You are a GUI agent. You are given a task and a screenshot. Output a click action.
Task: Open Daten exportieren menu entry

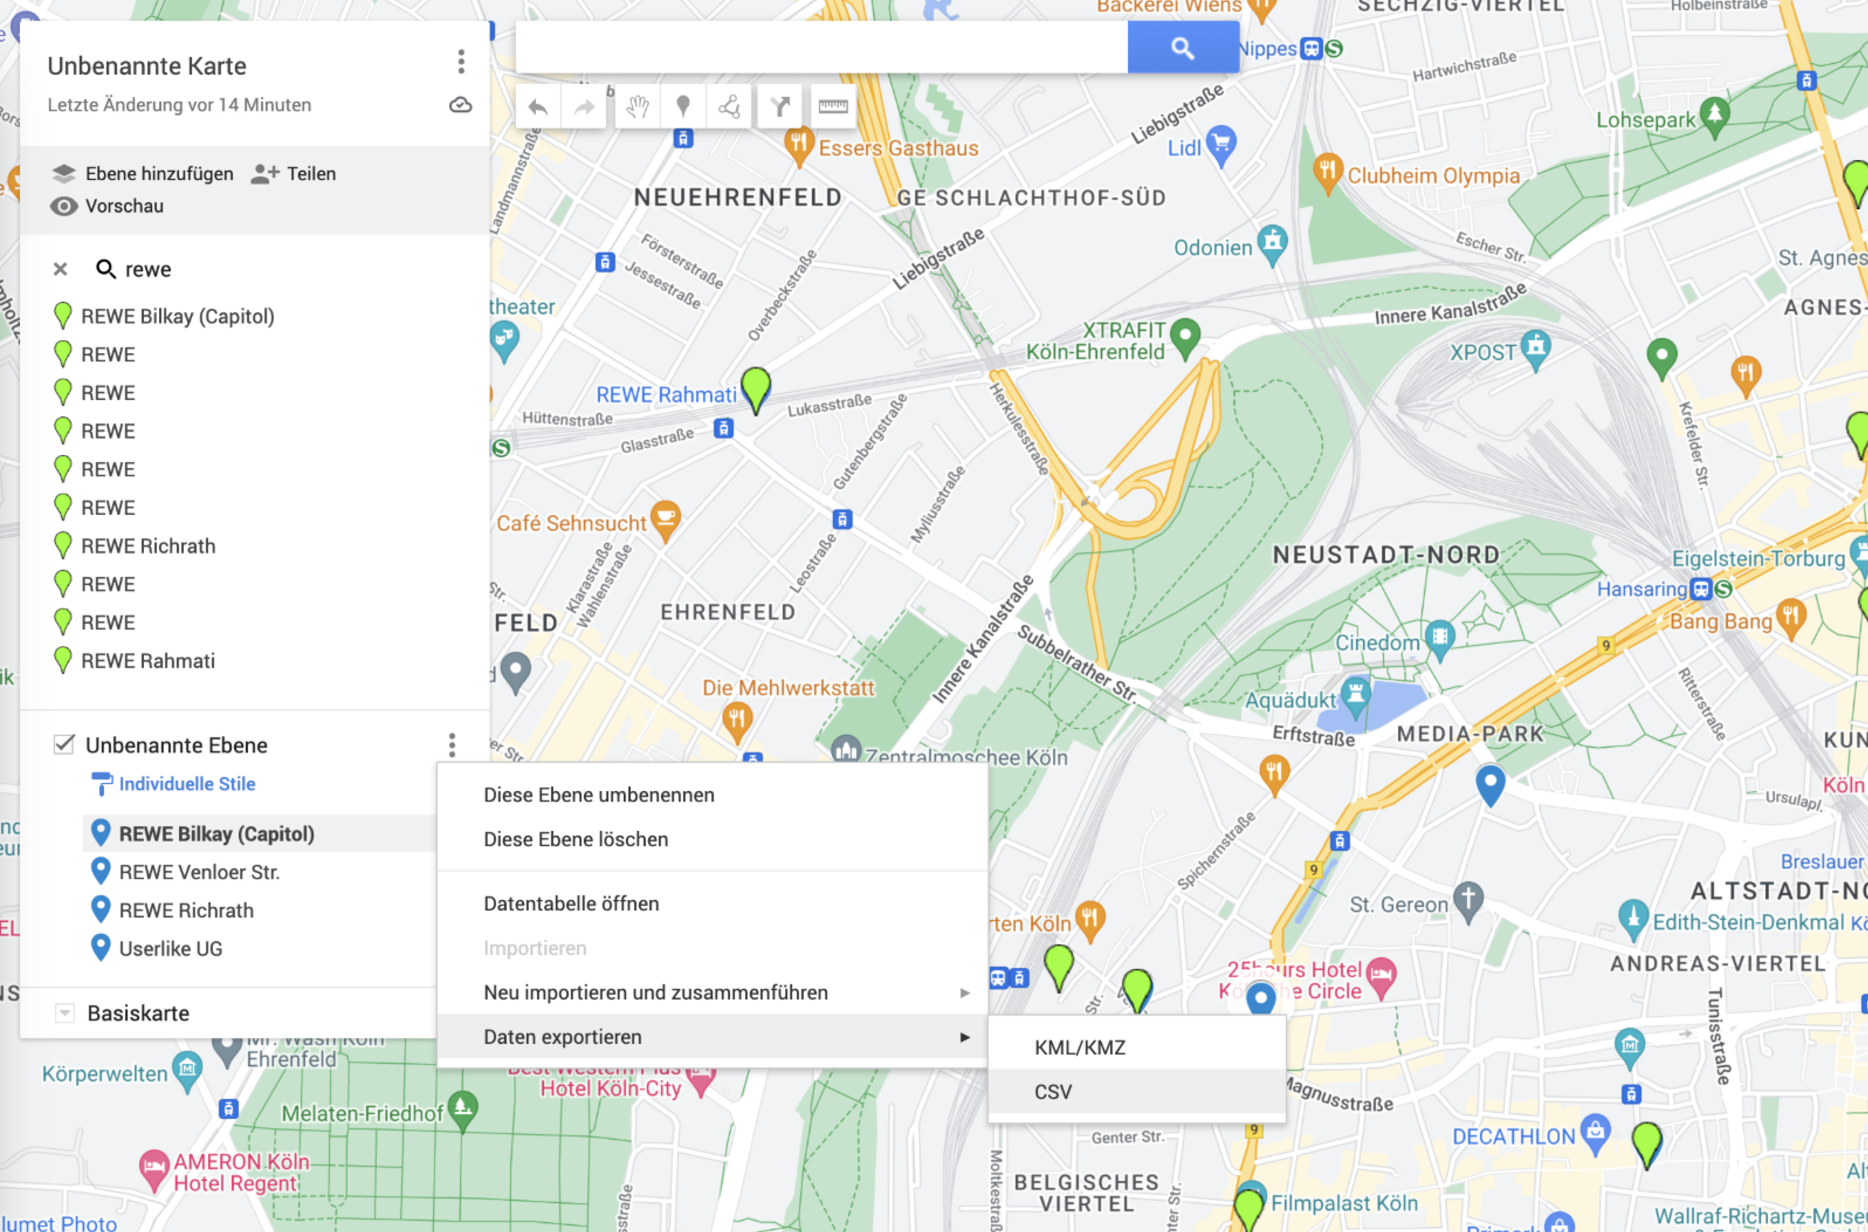(x=712, y=1037)
